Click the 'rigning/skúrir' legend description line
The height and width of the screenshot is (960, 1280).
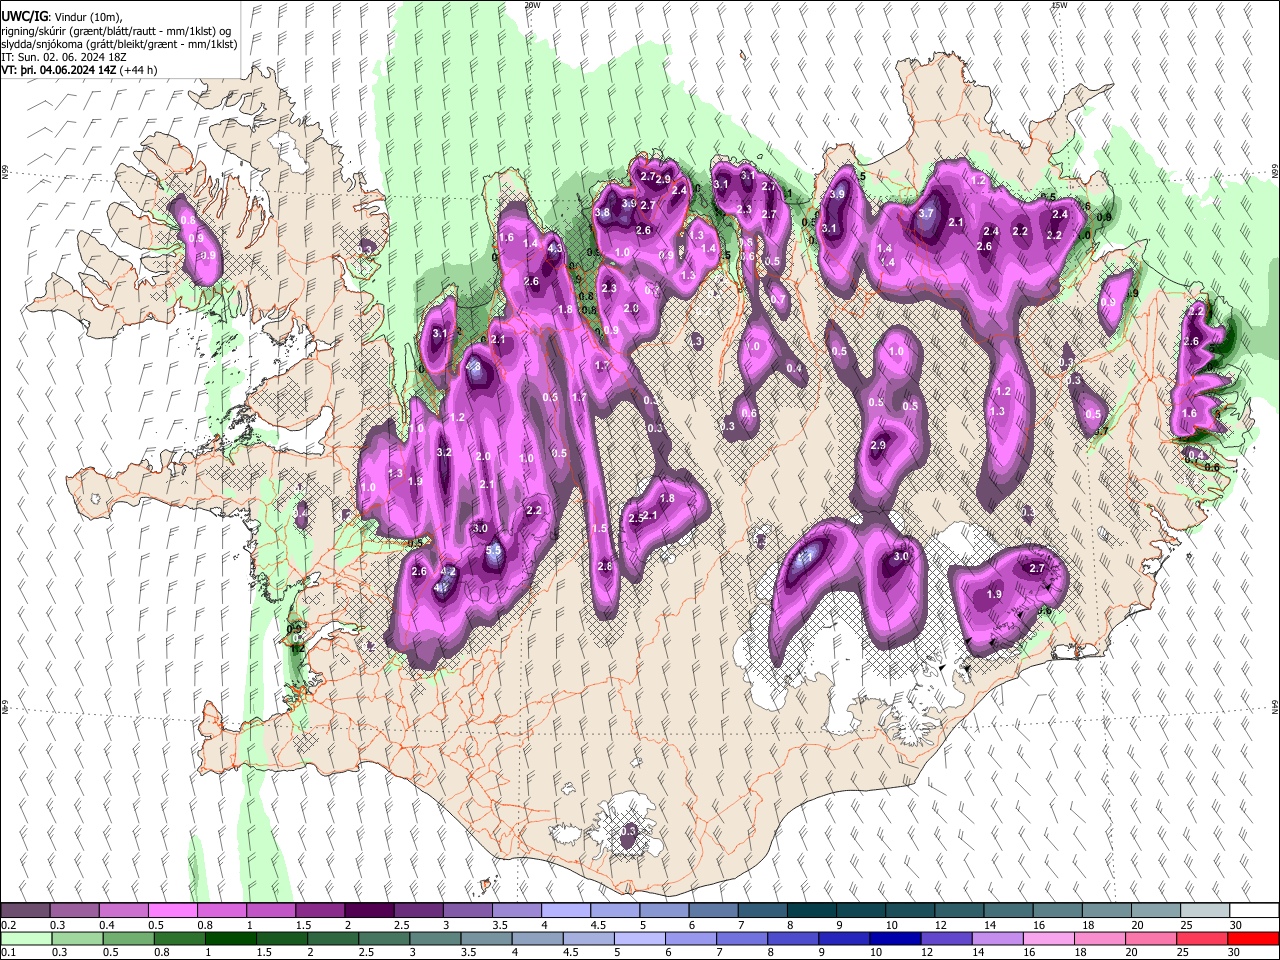click(115, 31)
